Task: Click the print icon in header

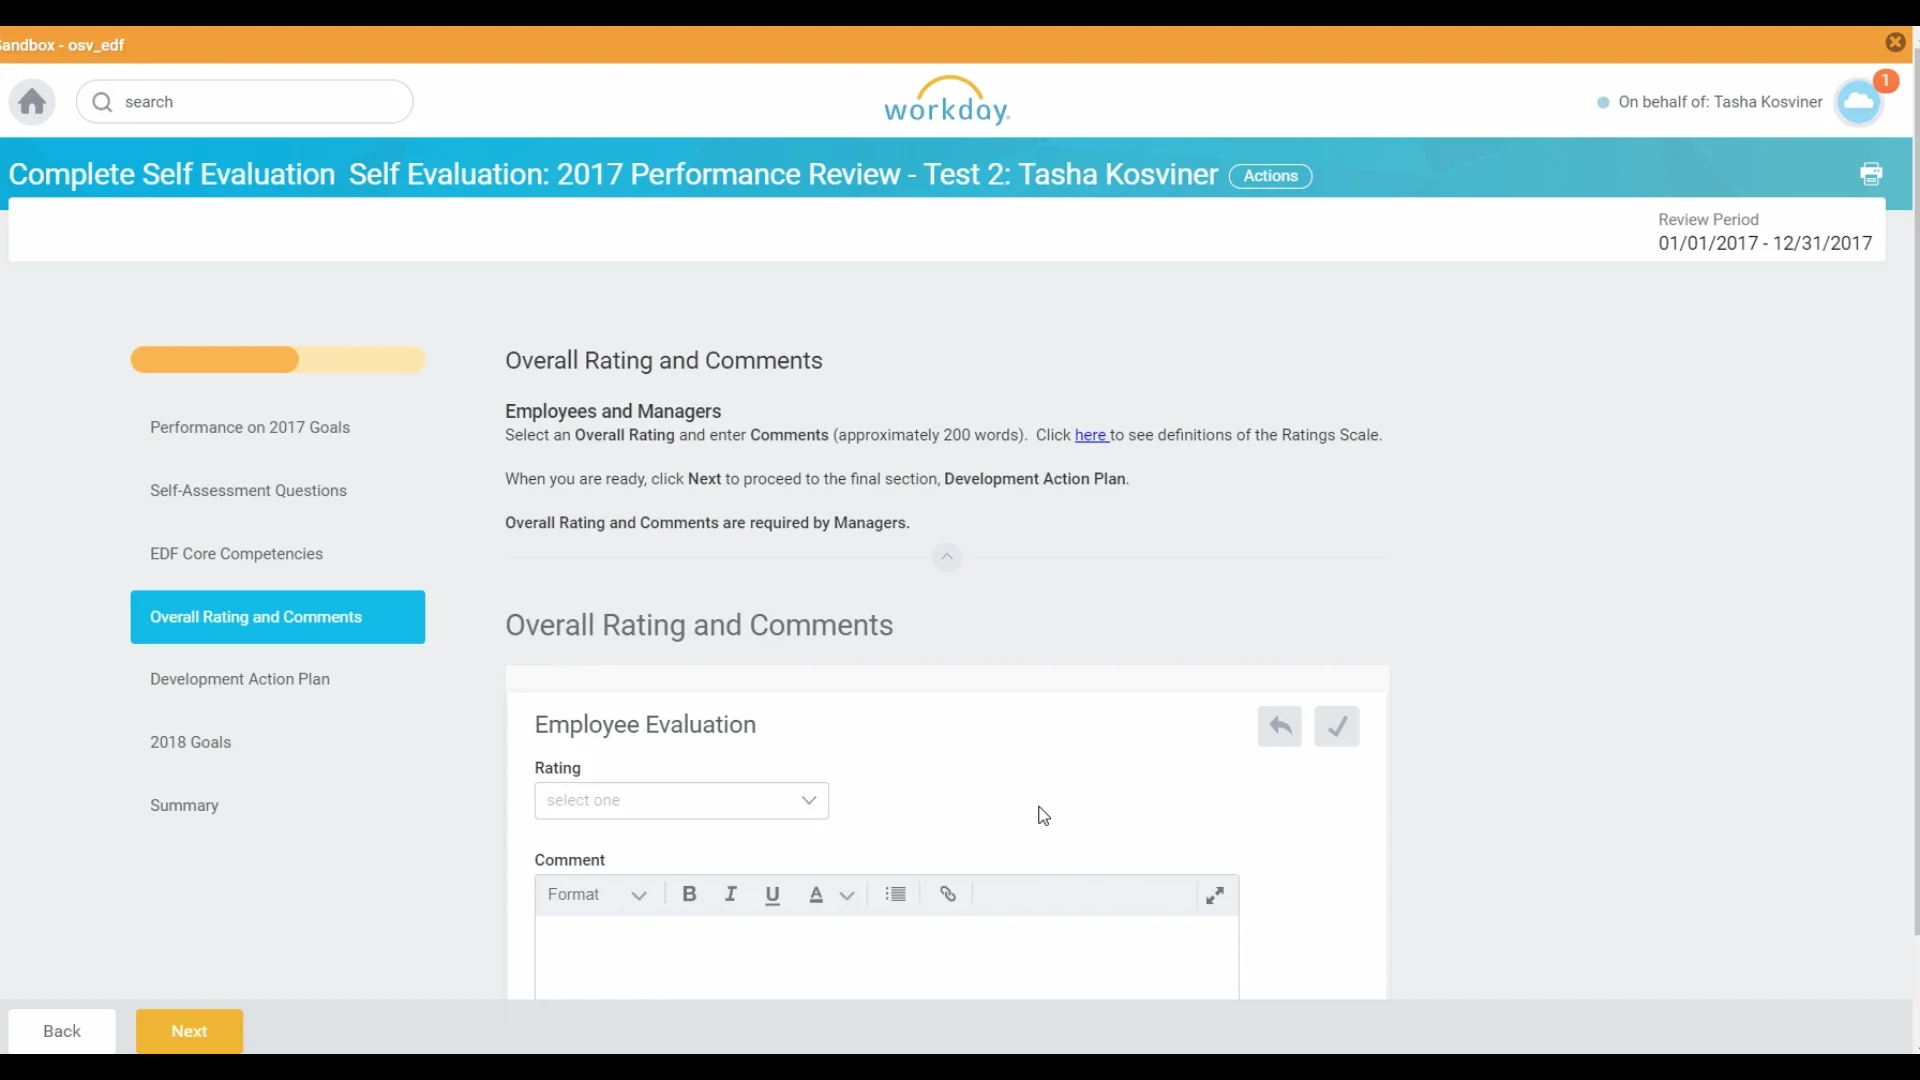Action: [x=1871, y=174]
